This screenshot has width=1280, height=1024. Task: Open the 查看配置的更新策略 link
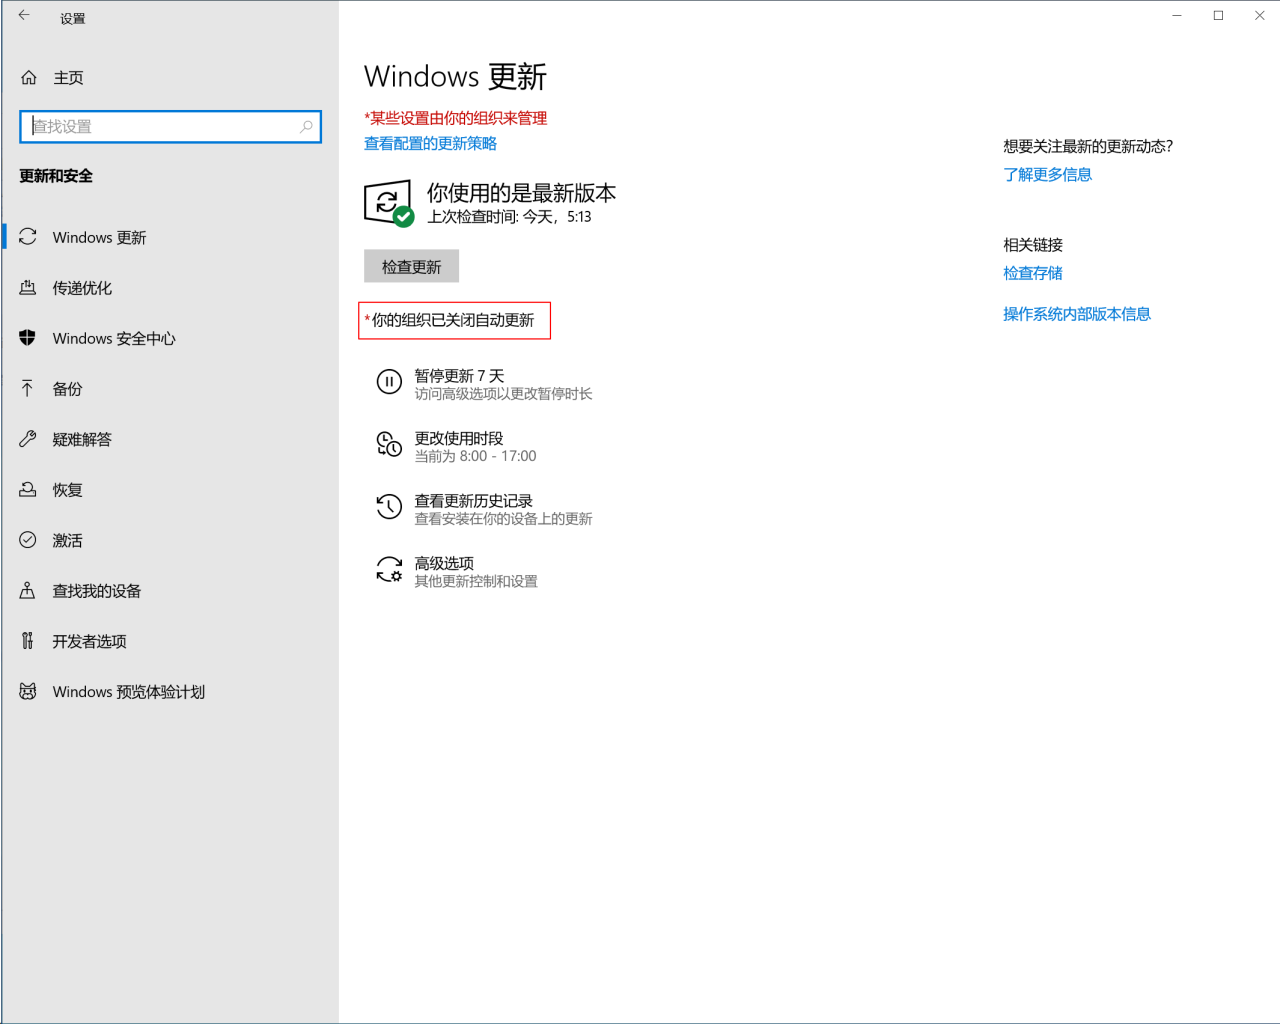tap(430, 143)
